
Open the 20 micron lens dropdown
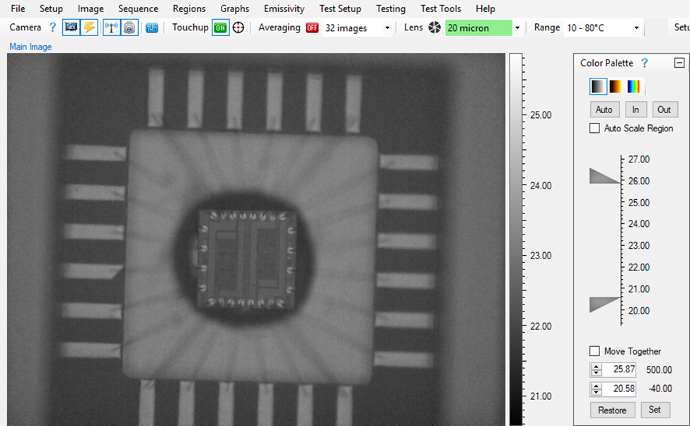(517, 28)
